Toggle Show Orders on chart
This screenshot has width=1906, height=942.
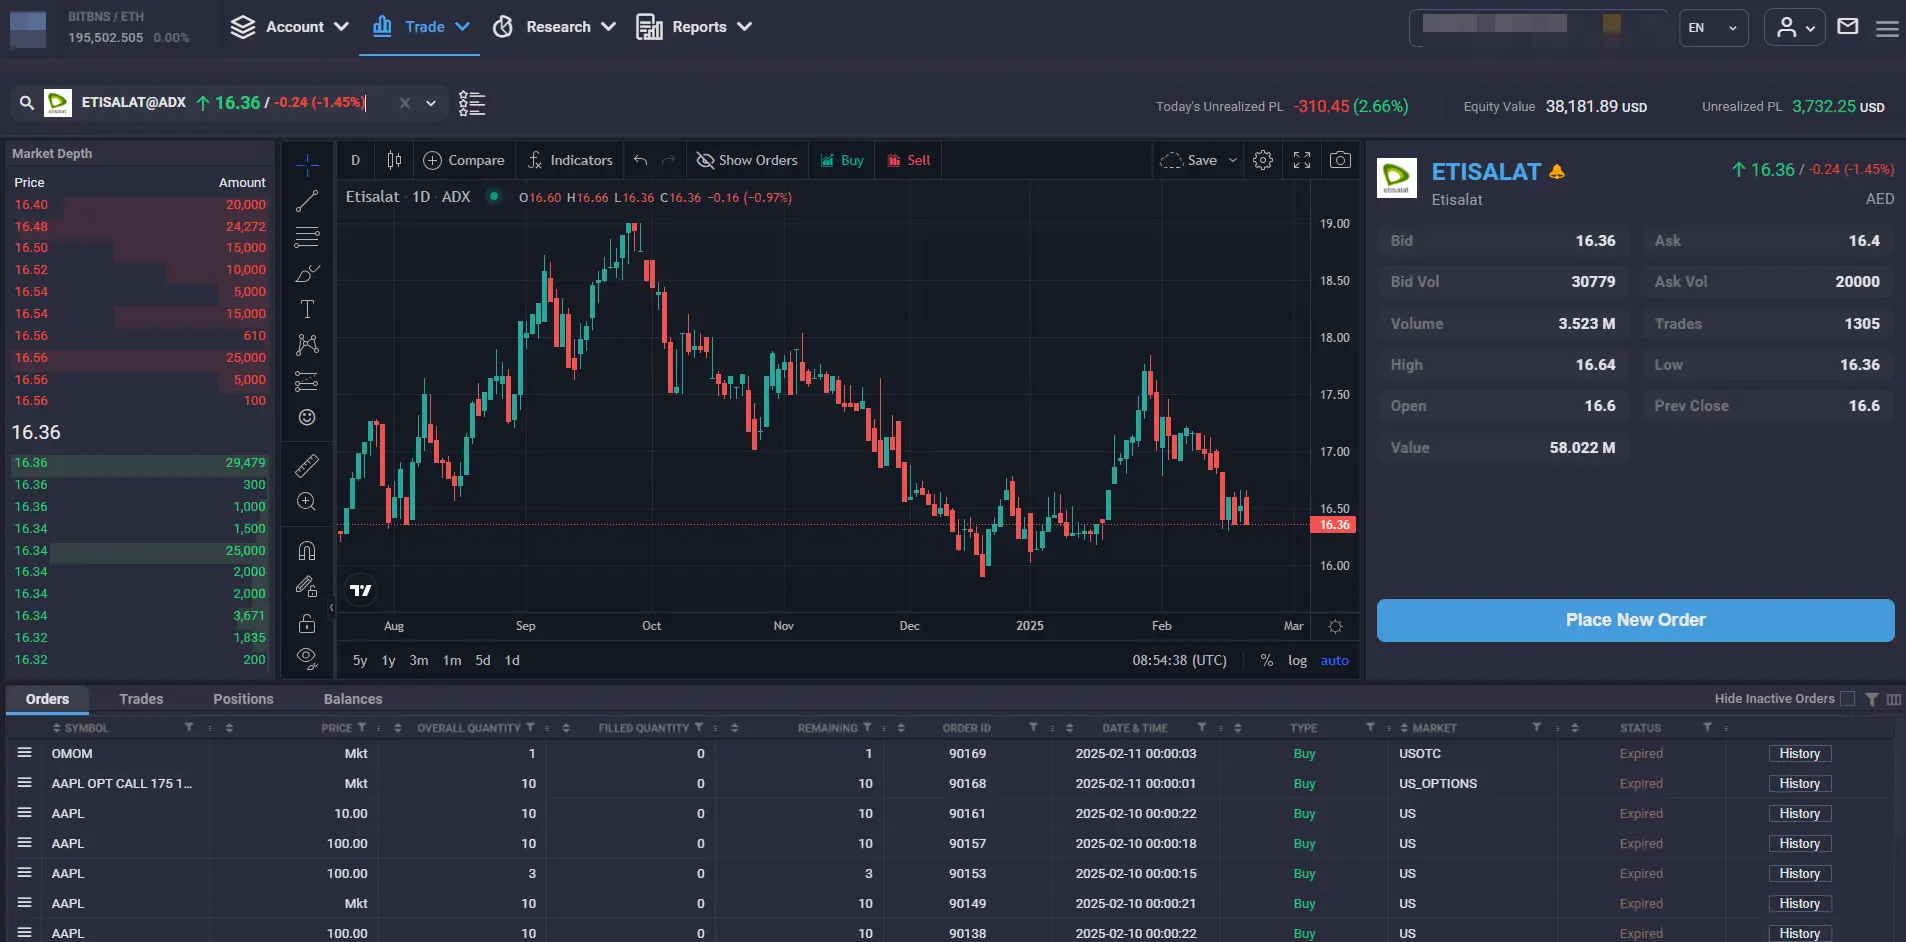pos(747,160)
